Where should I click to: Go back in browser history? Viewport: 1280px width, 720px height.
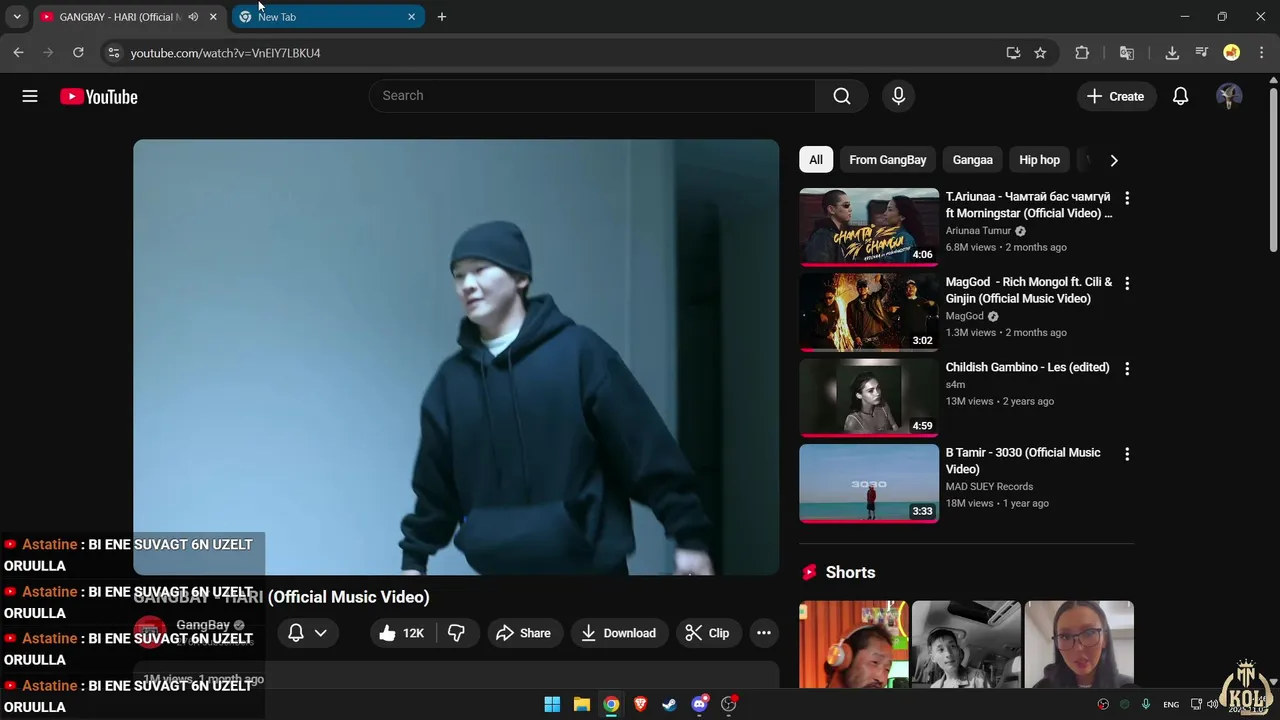click(18, 53)
